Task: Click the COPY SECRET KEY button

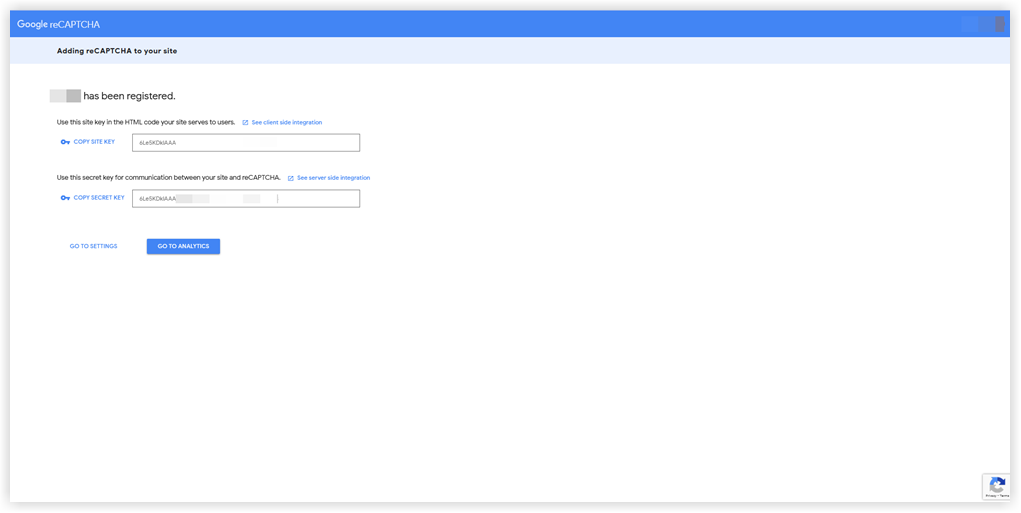Action: 92,198
